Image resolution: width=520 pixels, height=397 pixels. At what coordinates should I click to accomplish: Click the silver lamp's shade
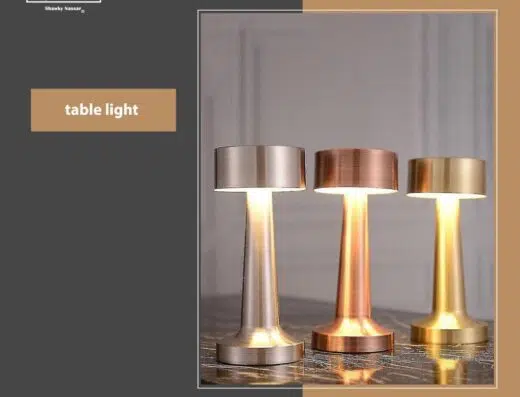[x=260, y=168]
